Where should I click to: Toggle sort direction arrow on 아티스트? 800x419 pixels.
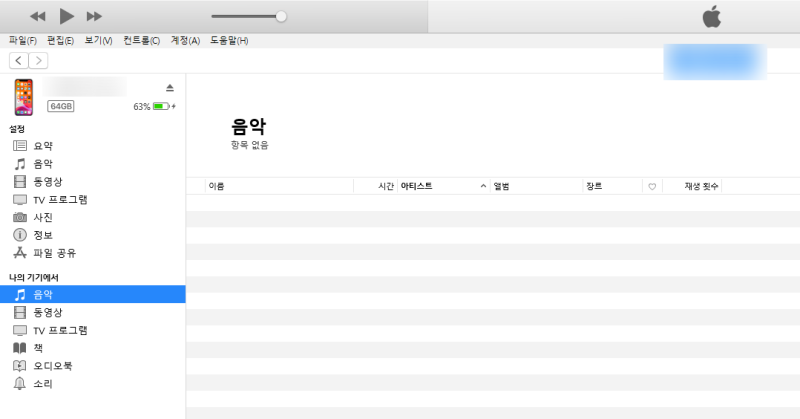pos(483,186)
